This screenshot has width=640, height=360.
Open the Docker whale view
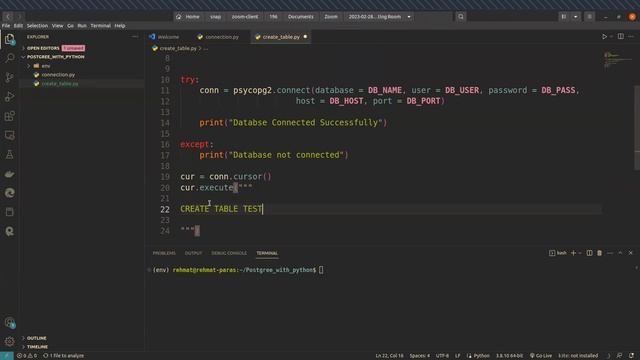9,174
